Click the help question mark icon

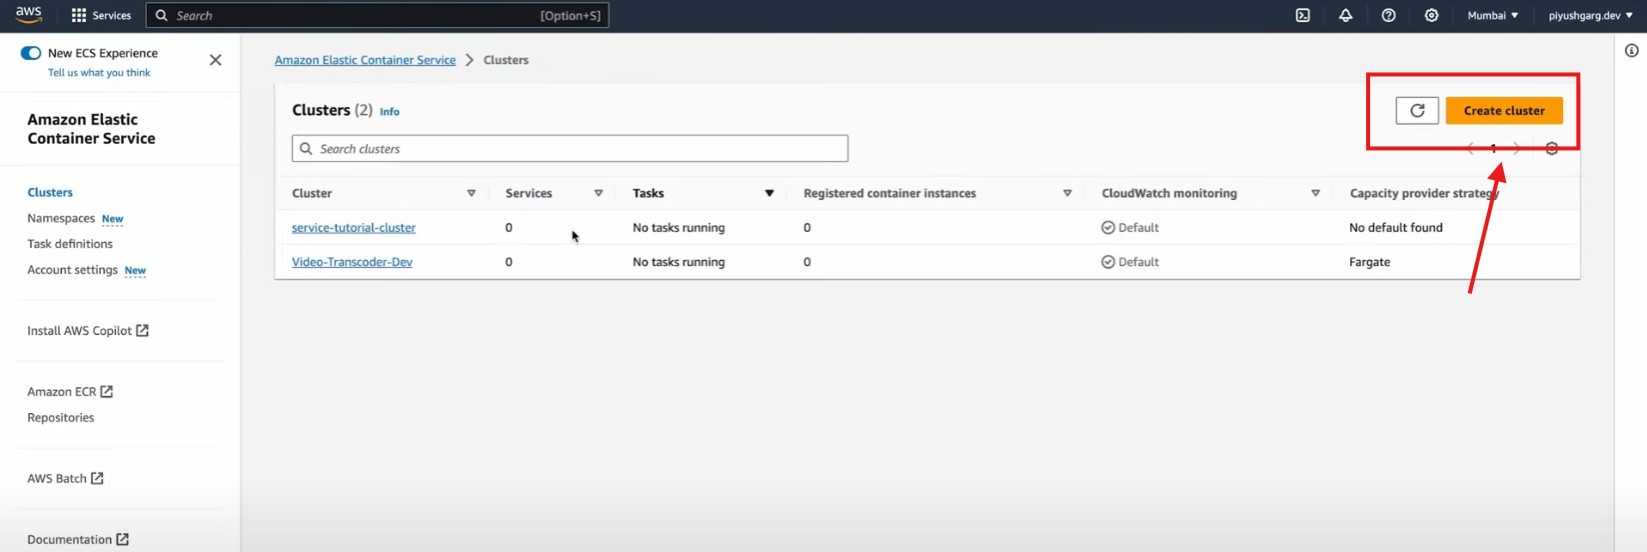coord(1388,15)
